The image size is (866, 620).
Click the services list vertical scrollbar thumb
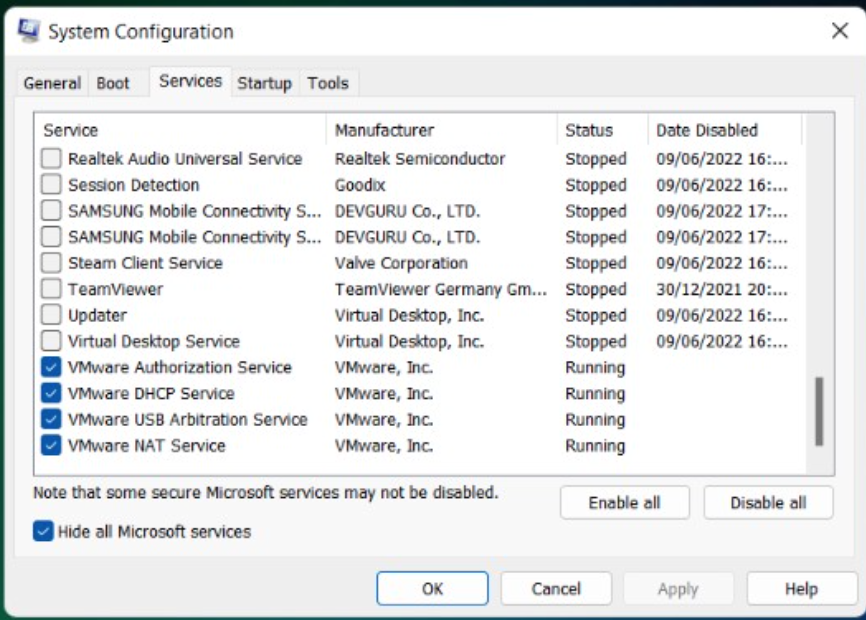[x=819, y=410]
